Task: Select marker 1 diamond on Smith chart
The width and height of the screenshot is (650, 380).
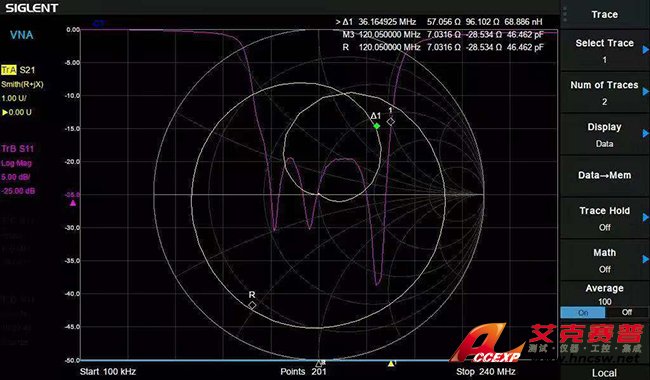Action: tap(390, 121)
